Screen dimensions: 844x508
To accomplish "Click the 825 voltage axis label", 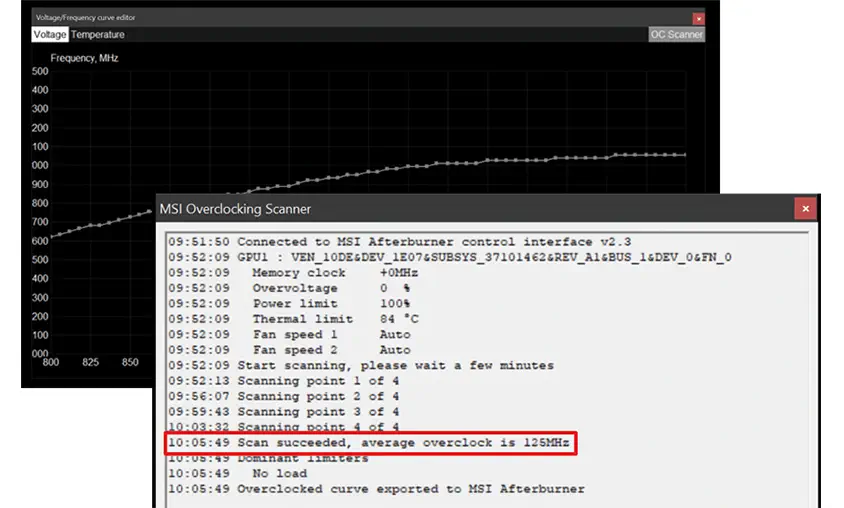I will [90, 362].
